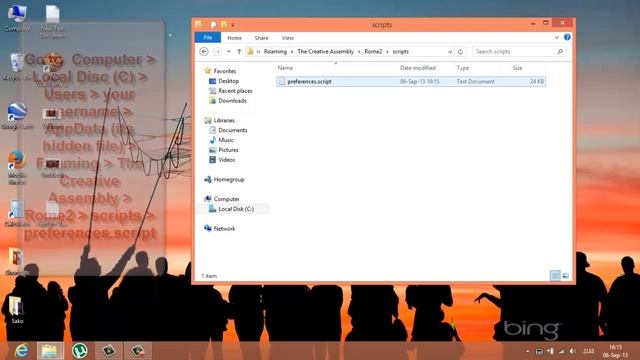Open the File menu tab
The image size is (640, 360).
pos(208,38)
